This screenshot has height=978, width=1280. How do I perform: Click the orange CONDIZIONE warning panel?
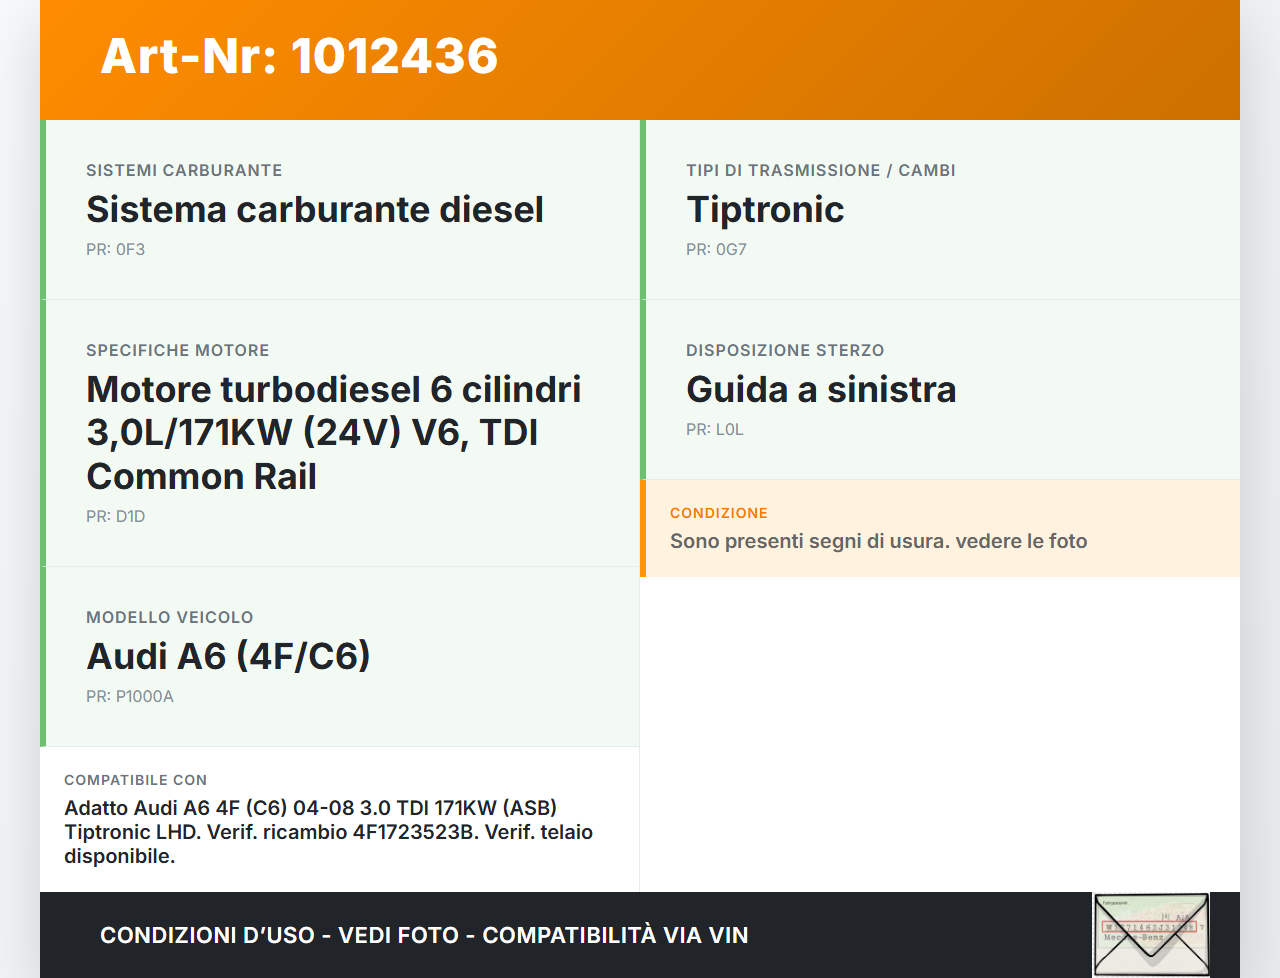[940, 528]
